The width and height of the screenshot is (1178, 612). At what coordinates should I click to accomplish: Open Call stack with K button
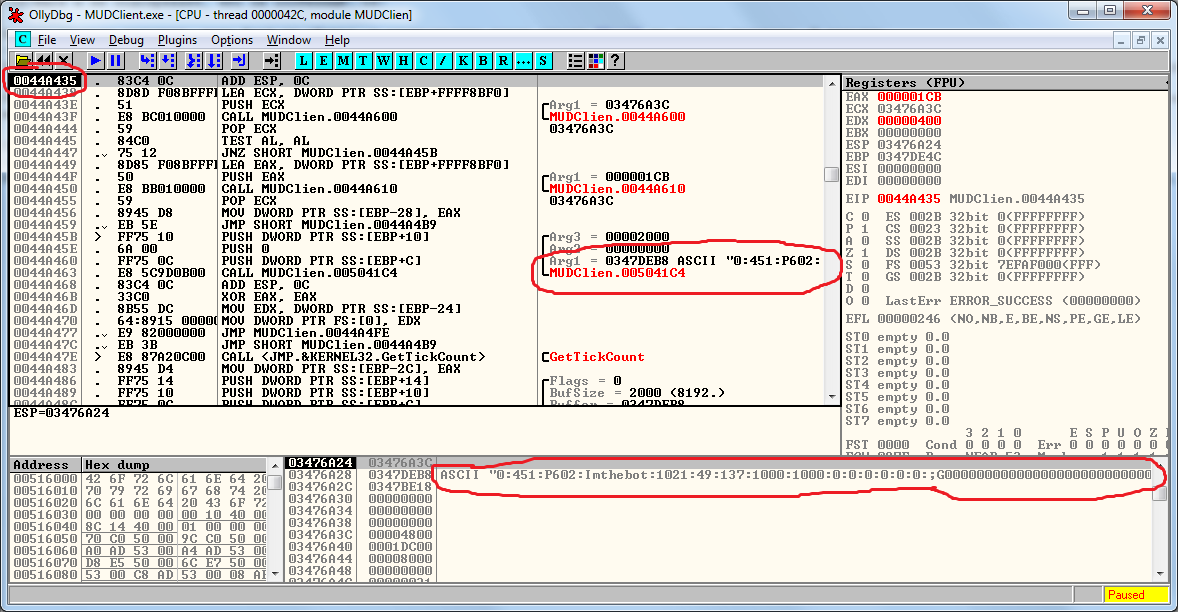pyautogui.click(x=464, y=61)
